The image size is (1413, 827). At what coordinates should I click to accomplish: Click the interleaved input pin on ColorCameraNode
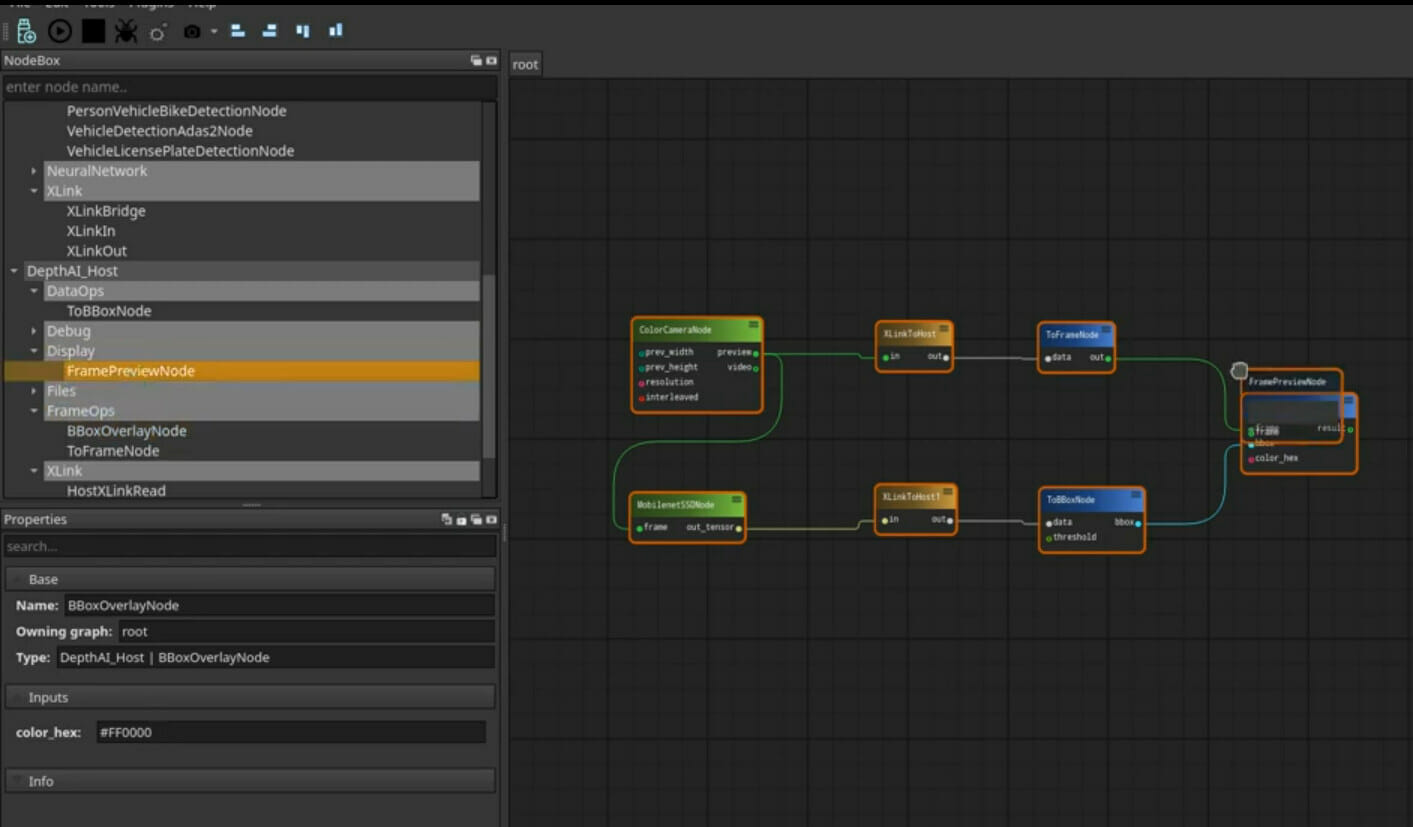(x=641, y=398)
